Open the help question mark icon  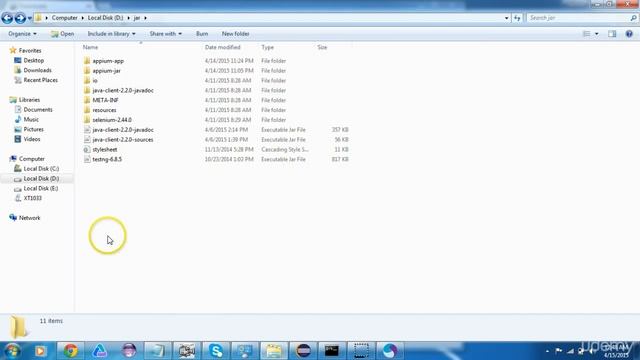tap(629, 34)
